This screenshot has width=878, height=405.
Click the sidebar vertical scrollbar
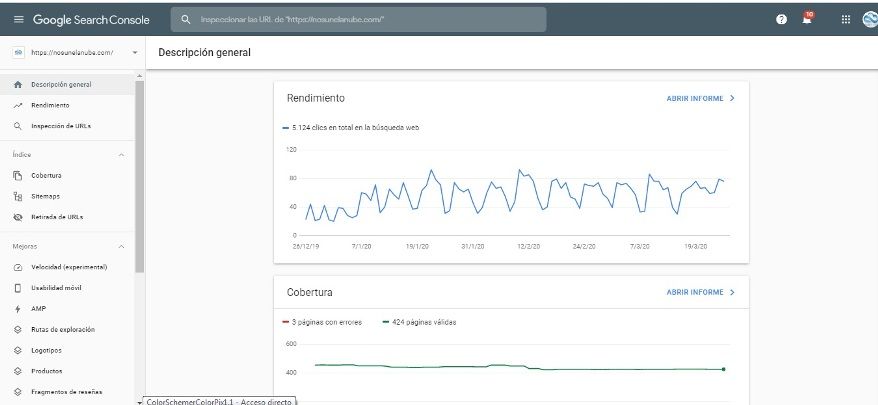pos(139,176)
